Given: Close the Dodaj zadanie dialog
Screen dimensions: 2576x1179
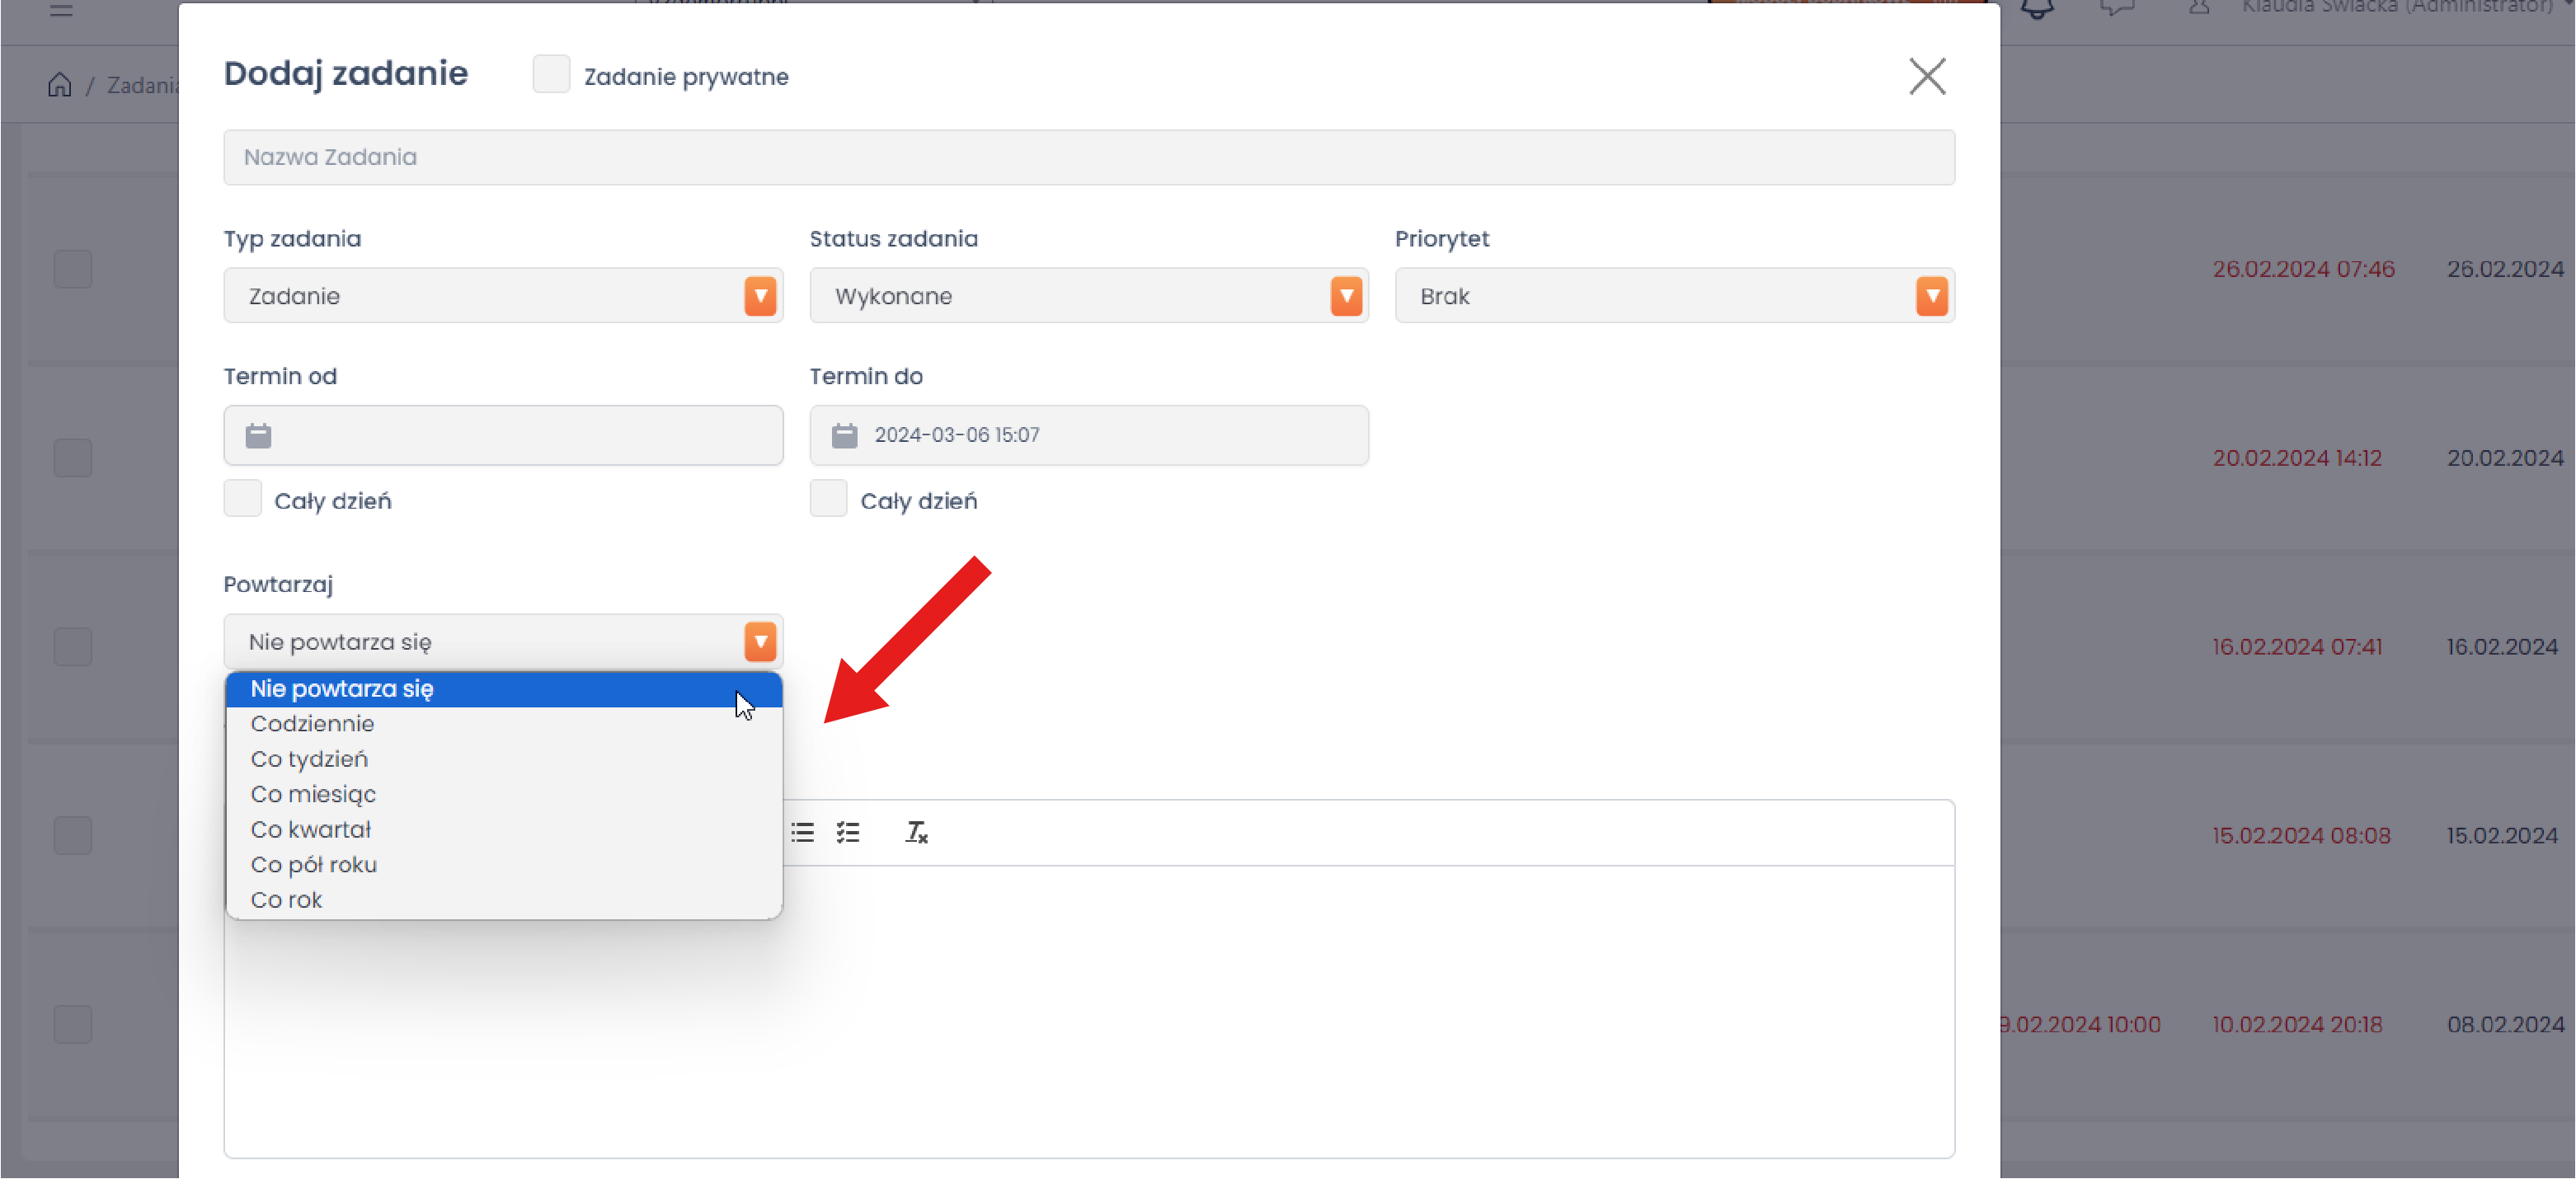Looking at the screenshot, I should click(x=1926, y=76).
